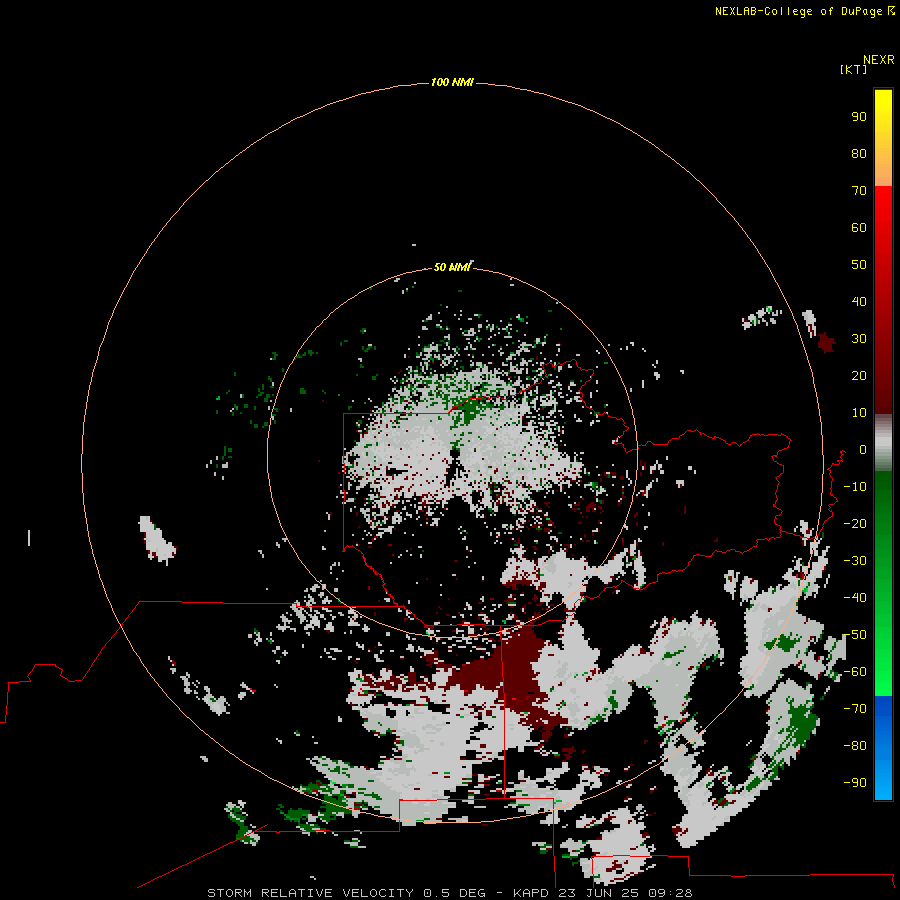Click the -30 value on the velocity scale
Viewport: 900px width, 900px height.
pos(855,561)
